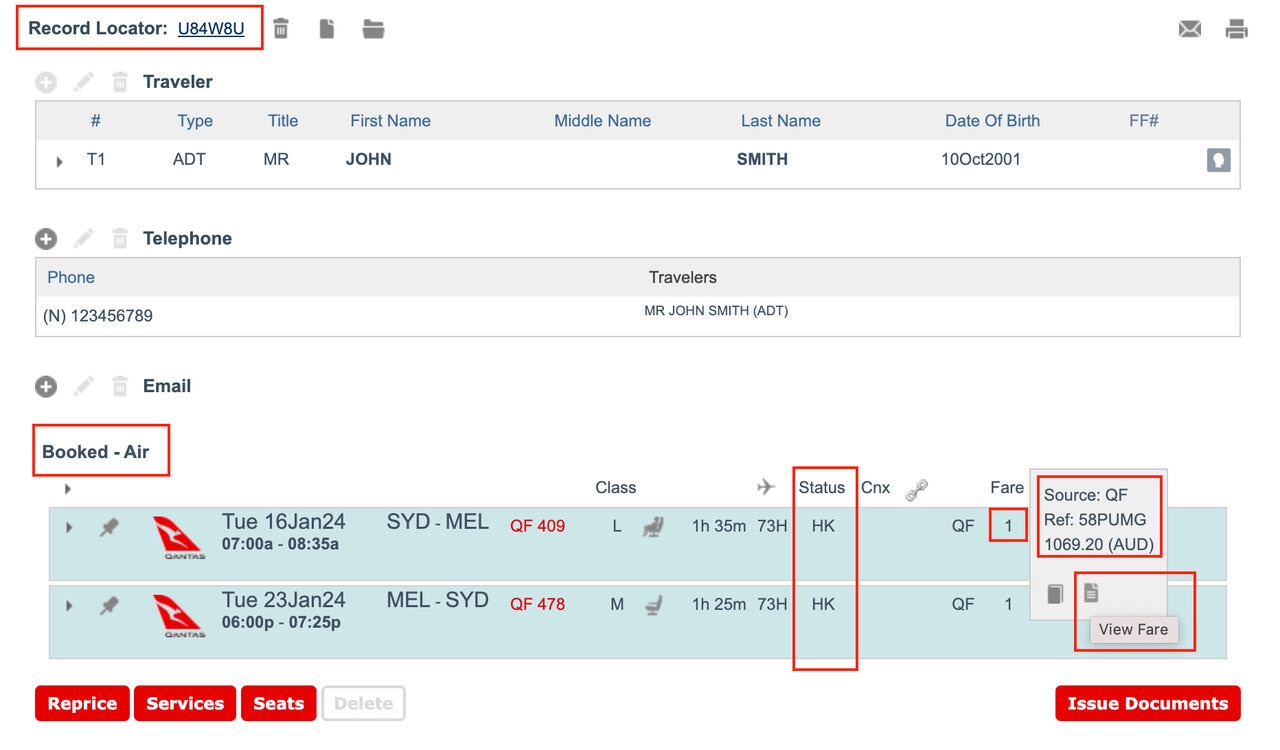Pin the MEL - SYD flight segment
Screen dimensions: 1280x750
click(x=109, y=605)
